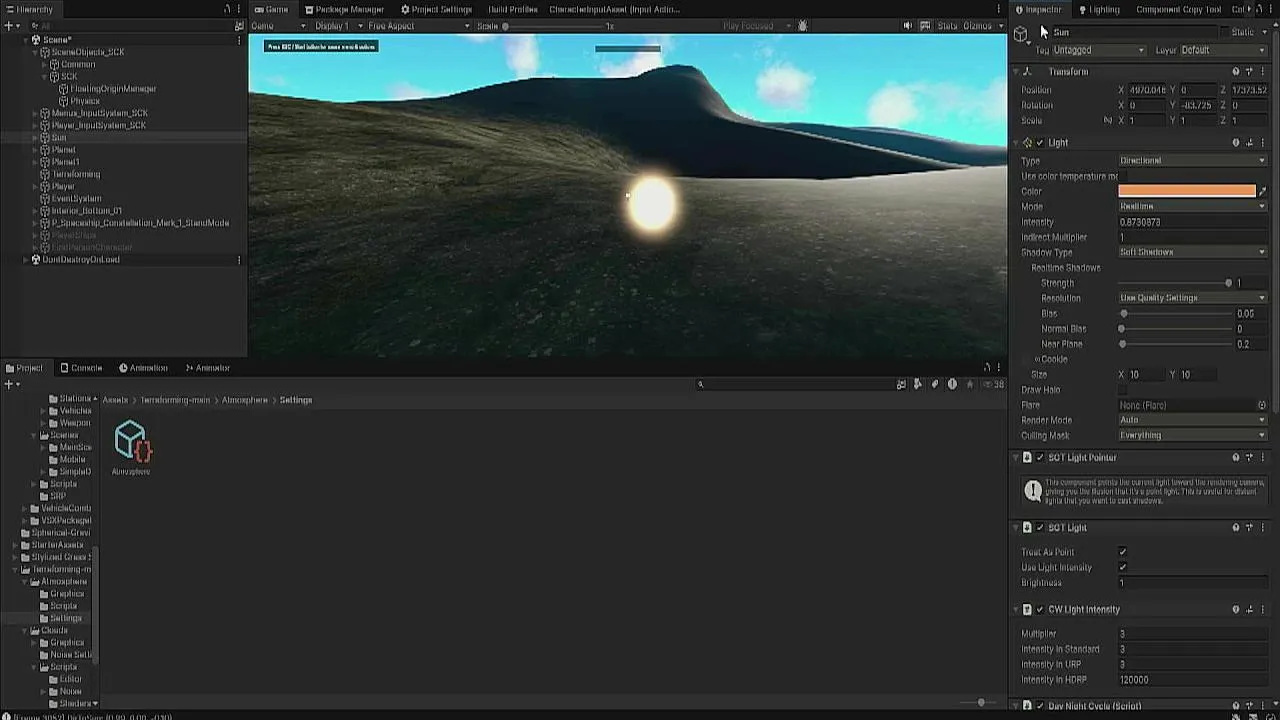
Task: Toggle SGT Light Pointer enabled checkbox
Action: [x=1040, y=458]
